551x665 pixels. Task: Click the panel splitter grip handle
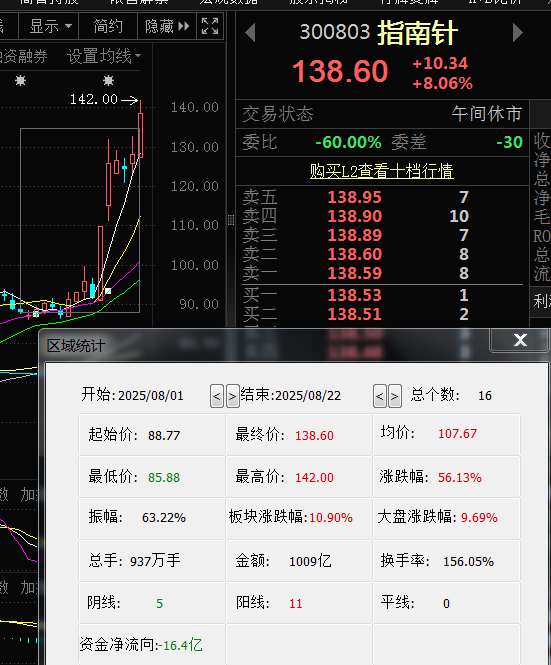[x=231, y=220]
